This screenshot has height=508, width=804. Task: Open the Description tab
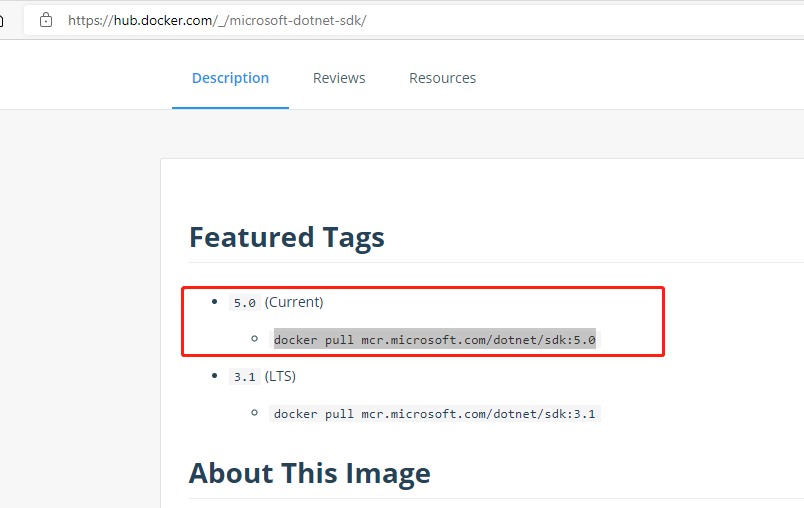point(230,78)
